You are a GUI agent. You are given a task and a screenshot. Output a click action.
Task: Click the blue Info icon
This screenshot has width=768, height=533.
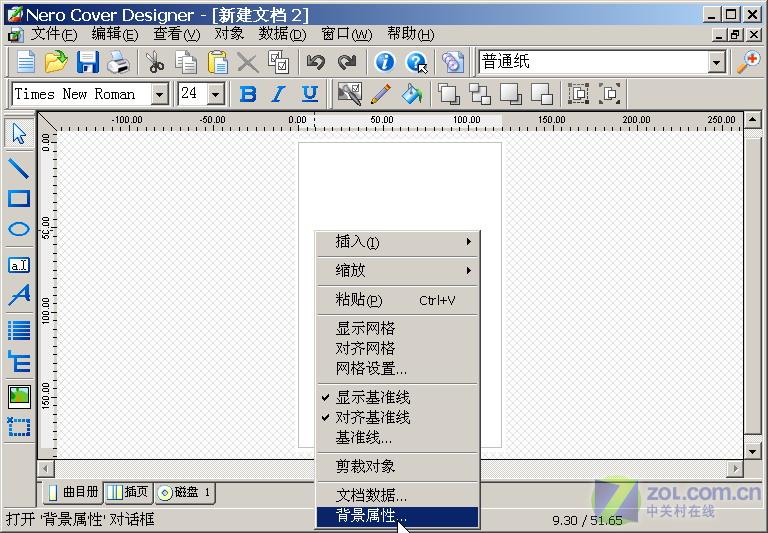click(x=384, y=62)
